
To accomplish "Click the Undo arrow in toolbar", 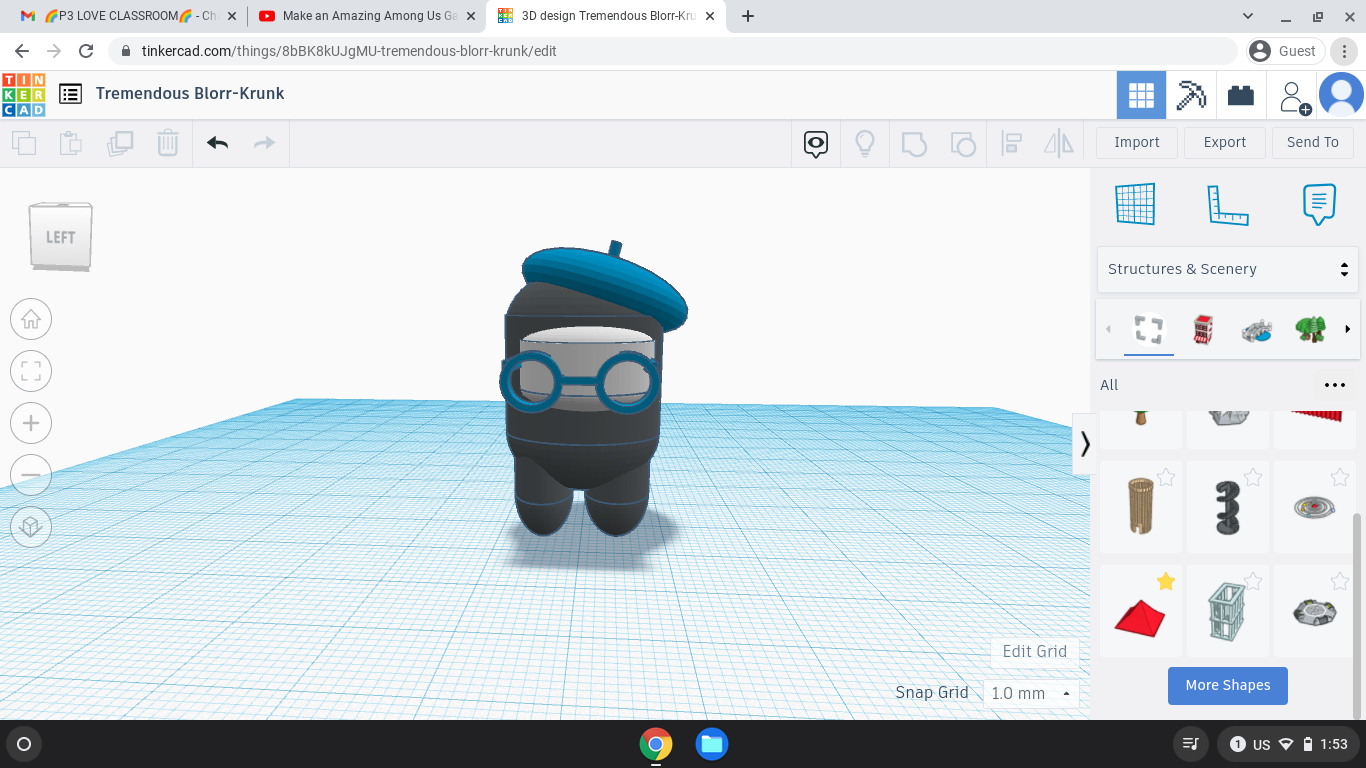I will pyautogui.click(x=217, y=143).
